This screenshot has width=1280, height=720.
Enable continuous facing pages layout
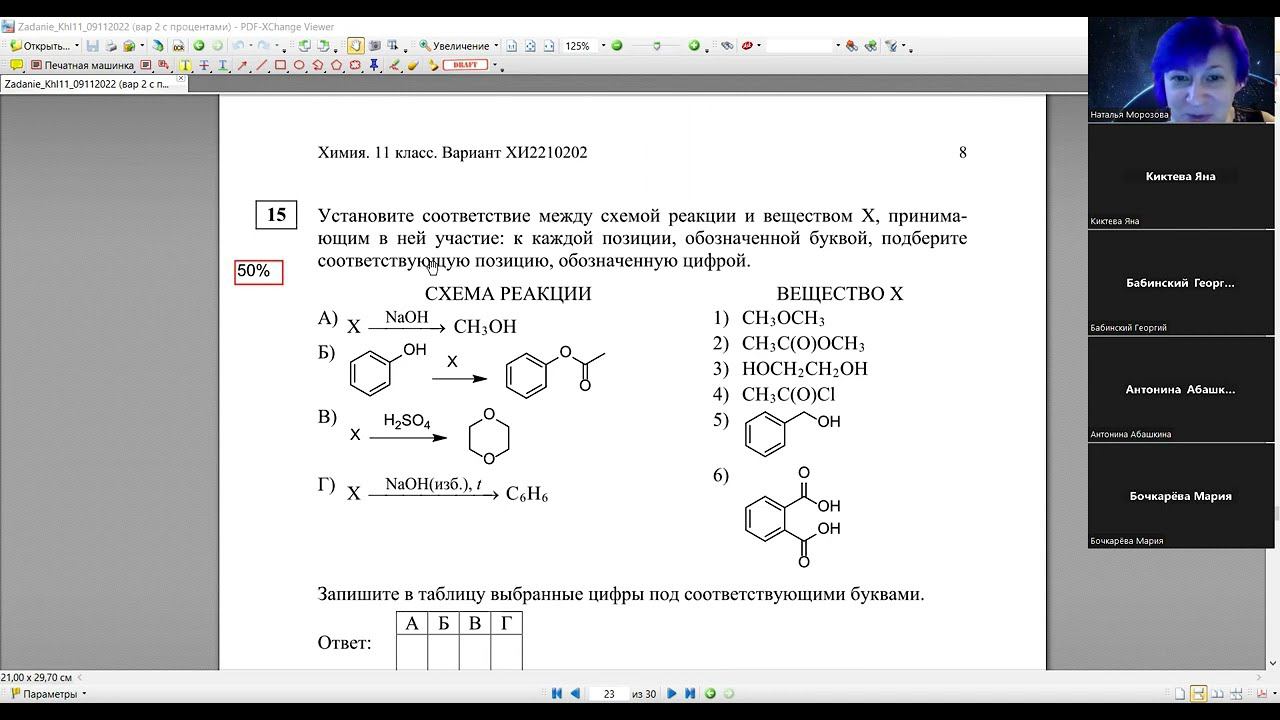coord(1236,694)
